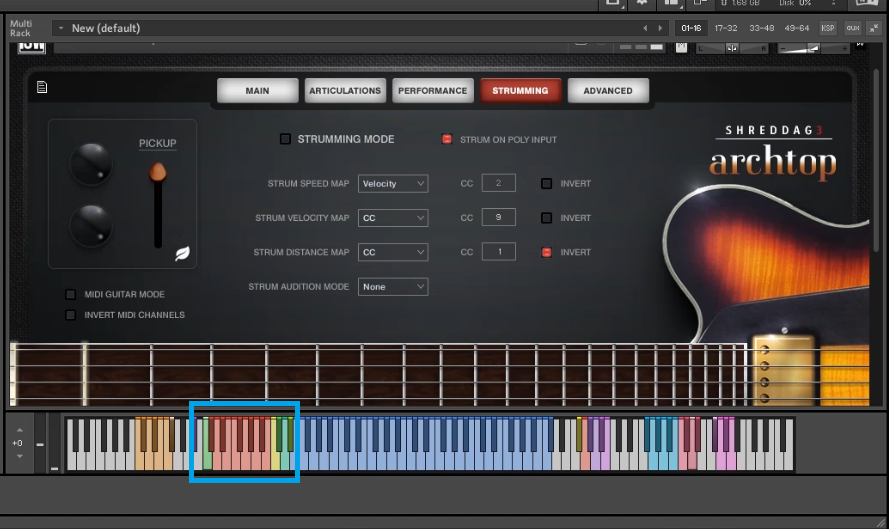Enable the Strumming Mode checkbox

pos(285,139)
